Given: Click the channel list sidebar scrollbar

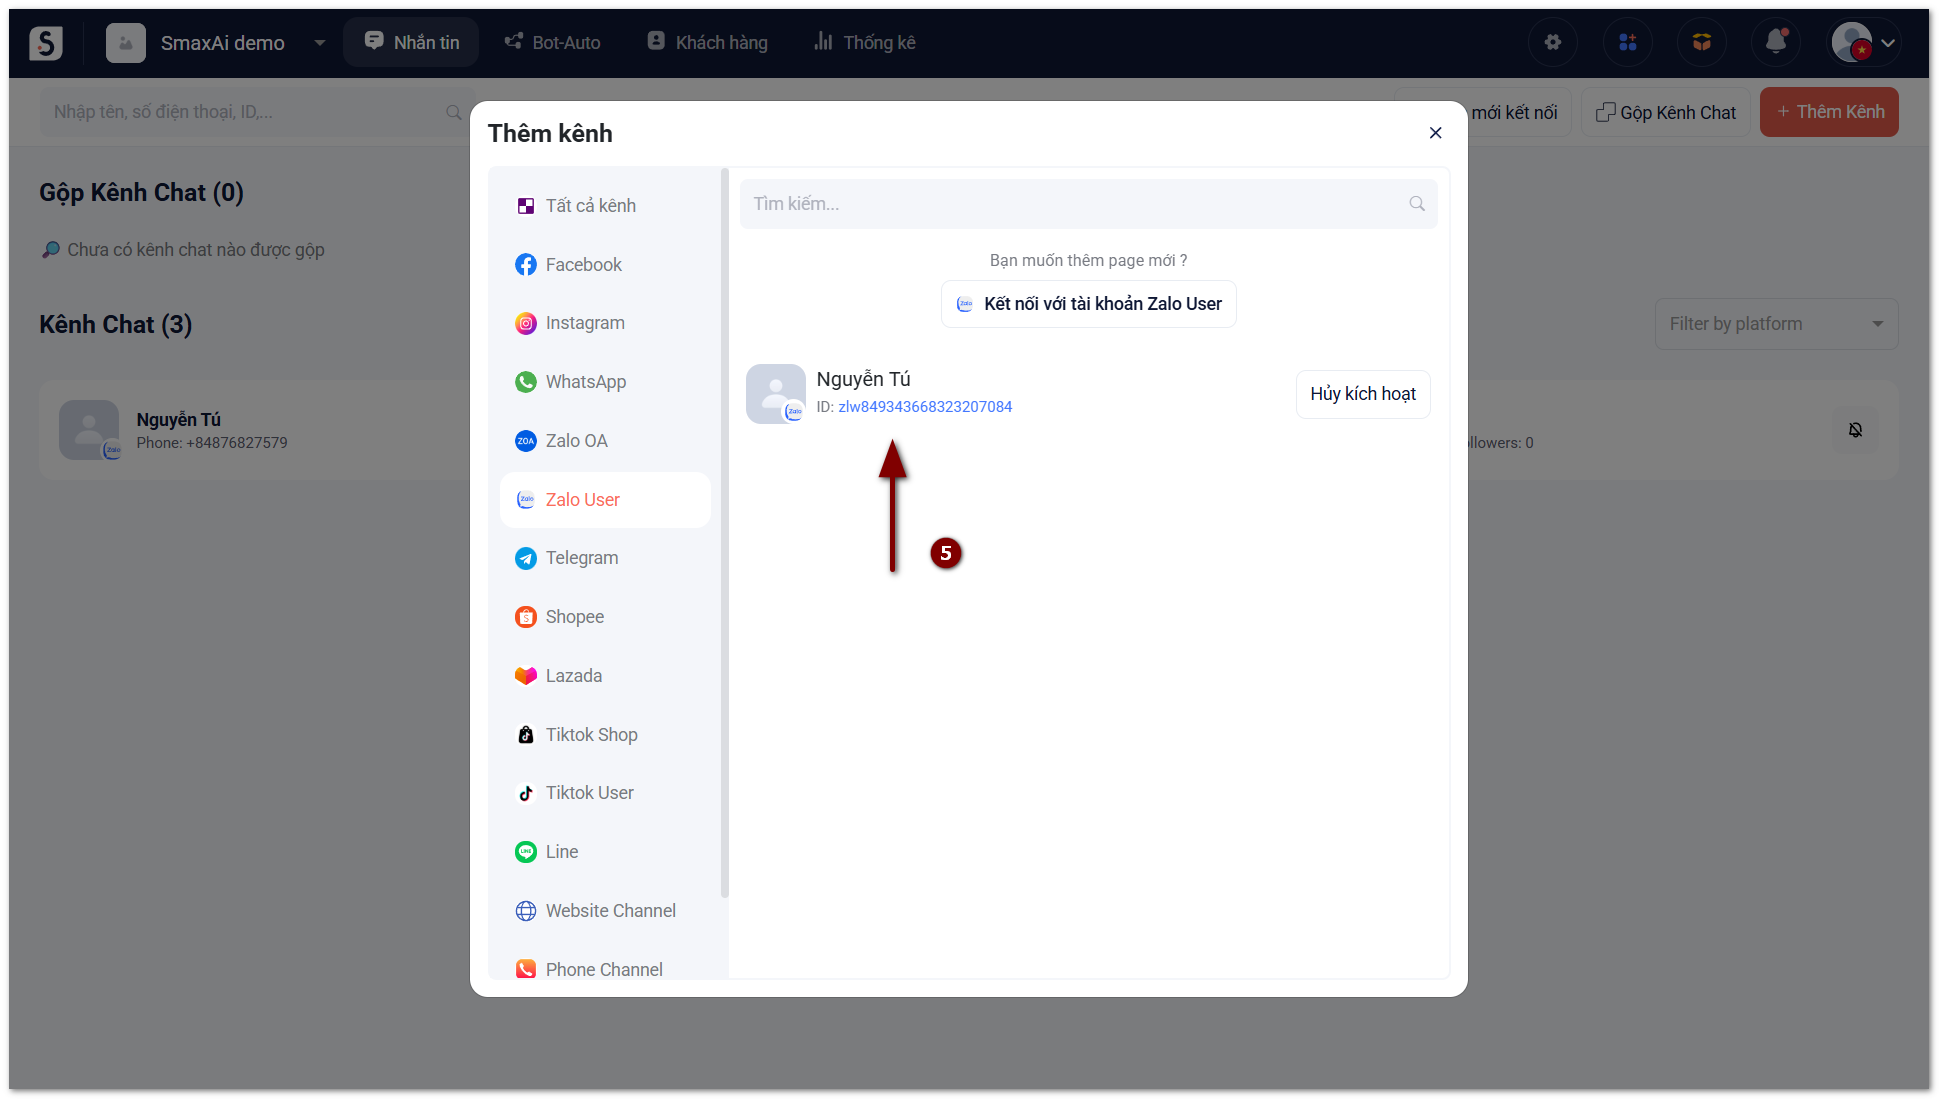Looking at the screenshot, I should click(724, 532).
